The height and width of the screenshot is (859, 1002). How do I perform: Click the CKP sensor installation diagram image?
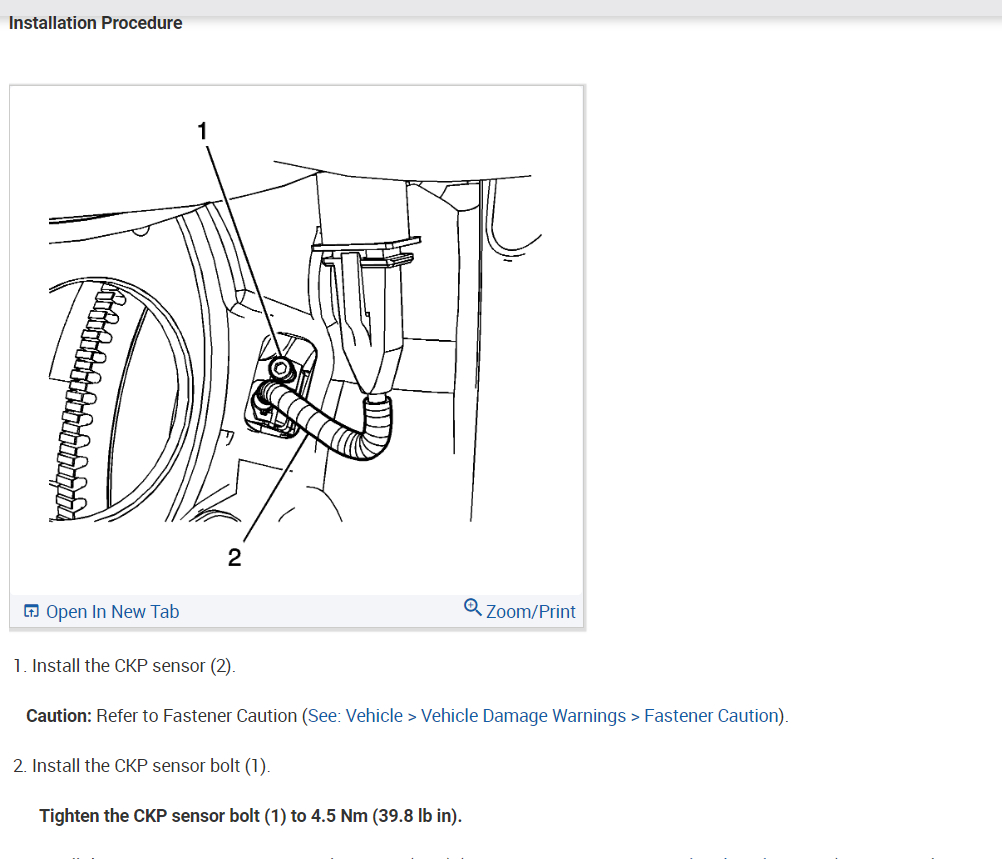click(x=297, y=341)
